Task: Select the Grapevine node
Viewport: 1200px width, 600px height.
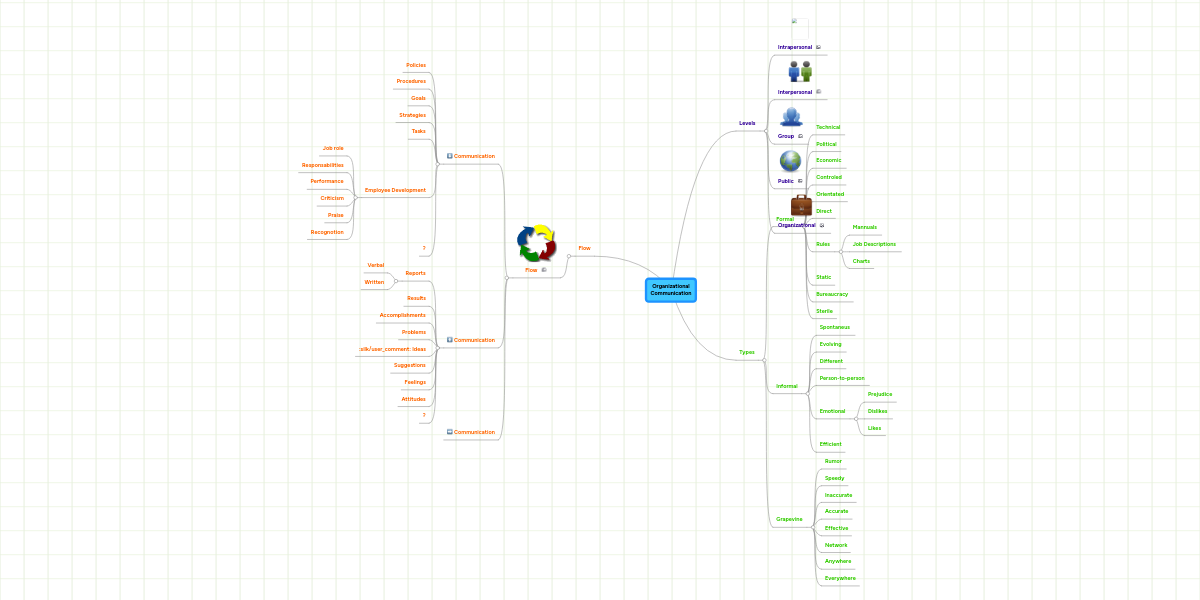Action: tap(789, 519)
